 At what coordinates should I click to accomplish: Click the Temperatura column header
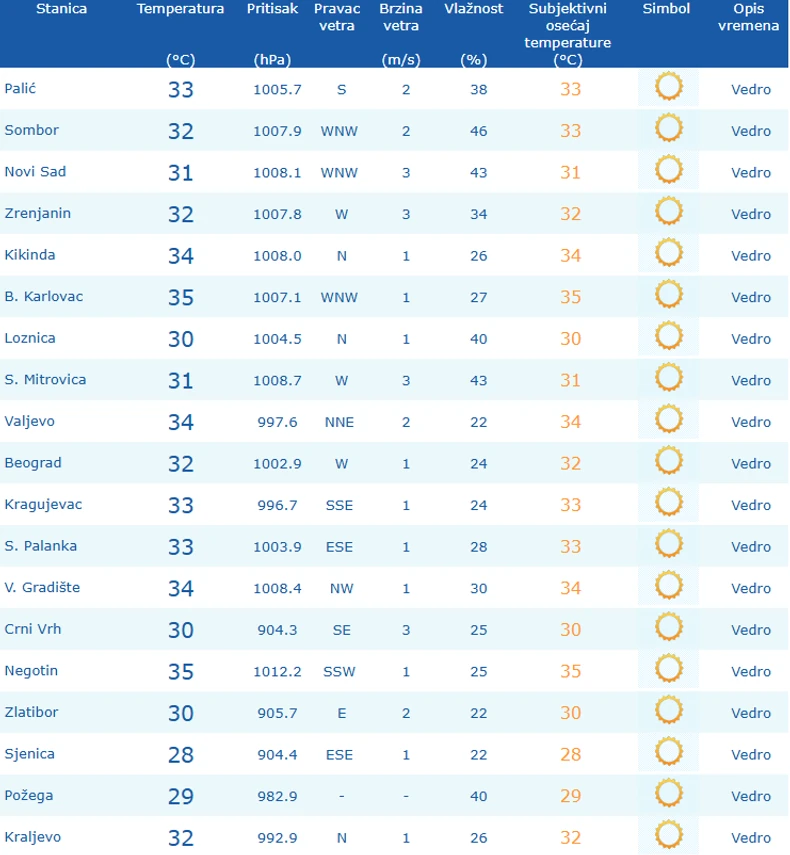pyautogui.click(x=180, y=9)
